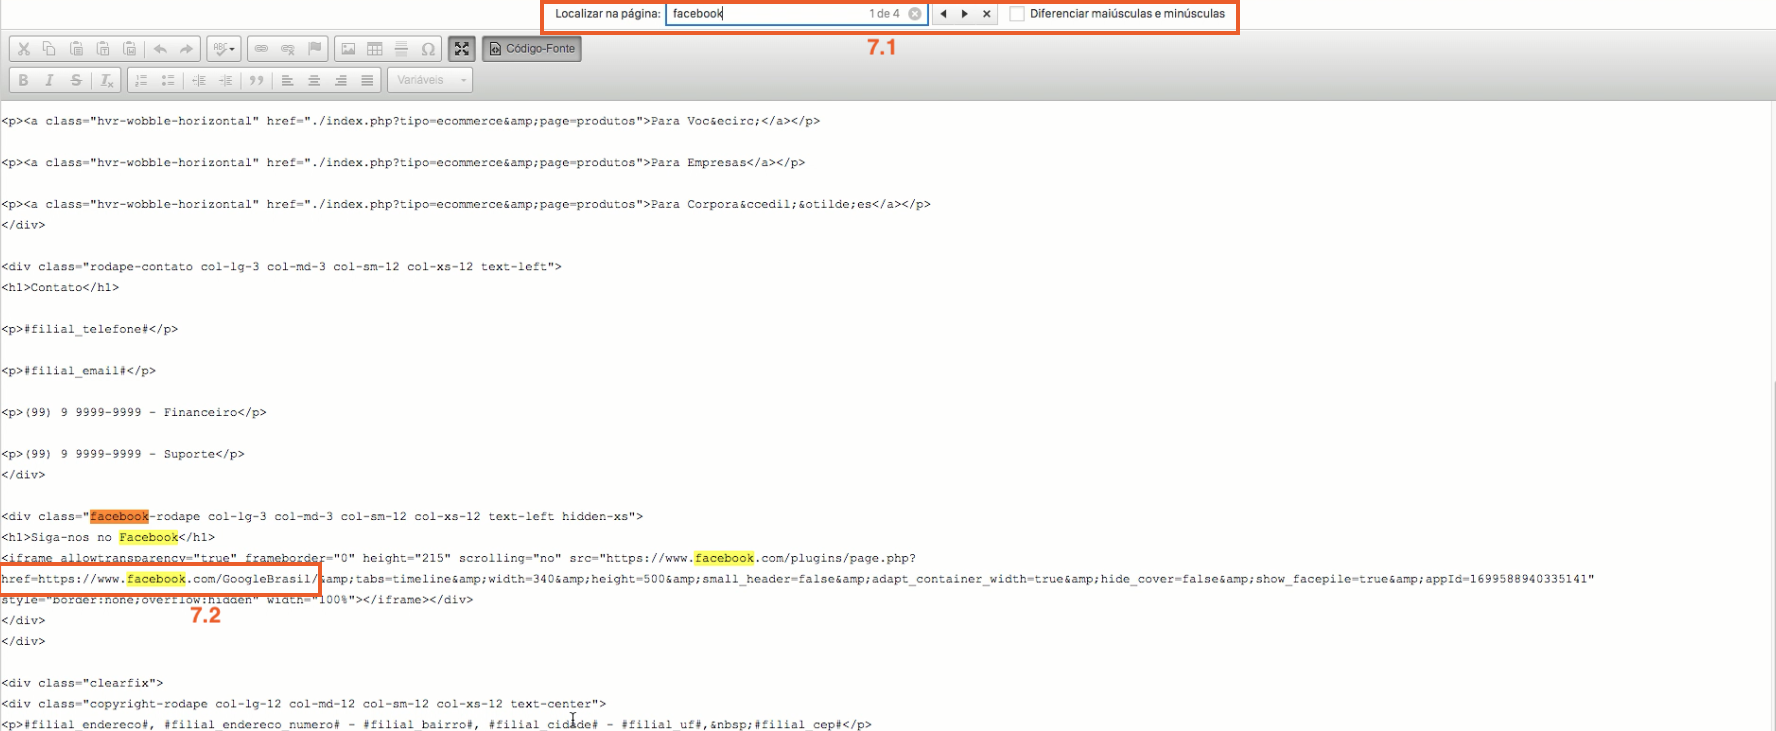
Task: Click 'facebook' in the iframe src URL
Action: pyautogui.click(x=724, y=559)
